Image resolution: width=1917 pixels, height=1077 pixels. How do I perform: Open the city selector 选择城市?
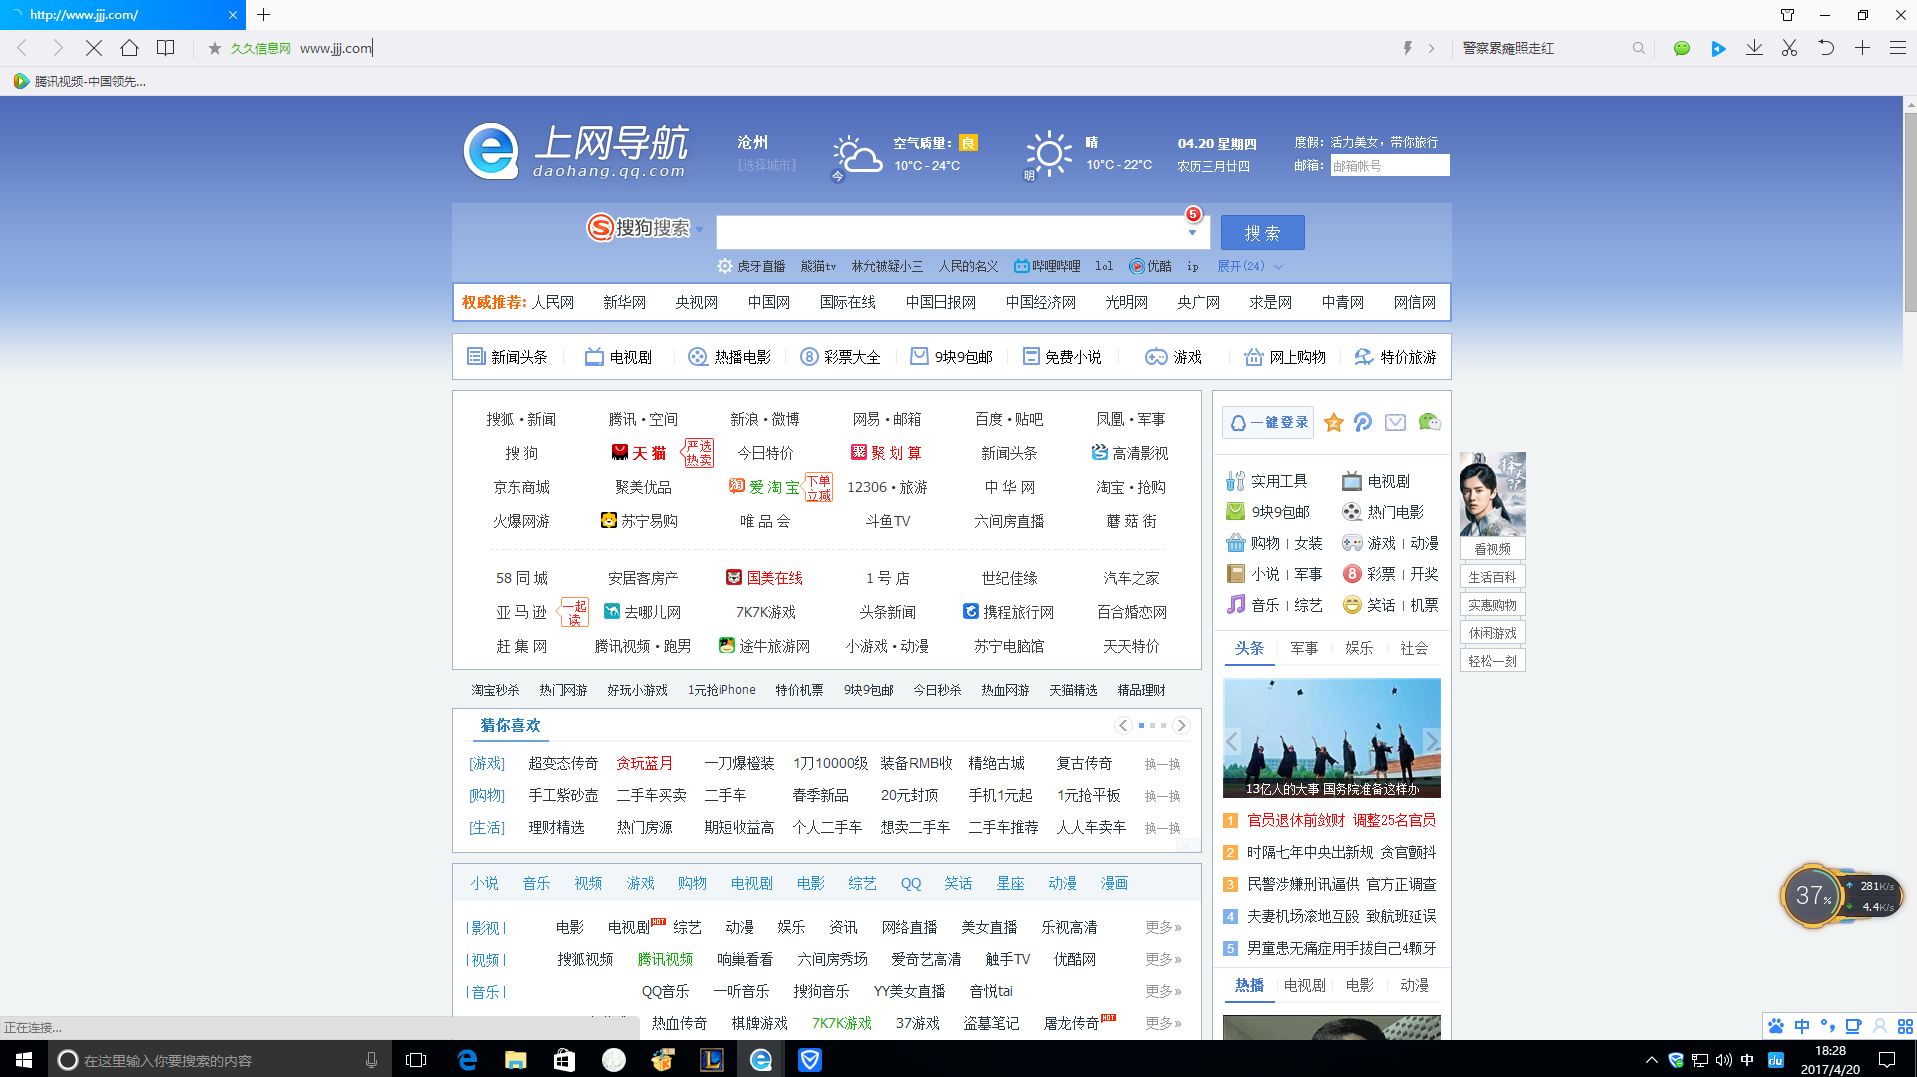click(x=766, y=165)
